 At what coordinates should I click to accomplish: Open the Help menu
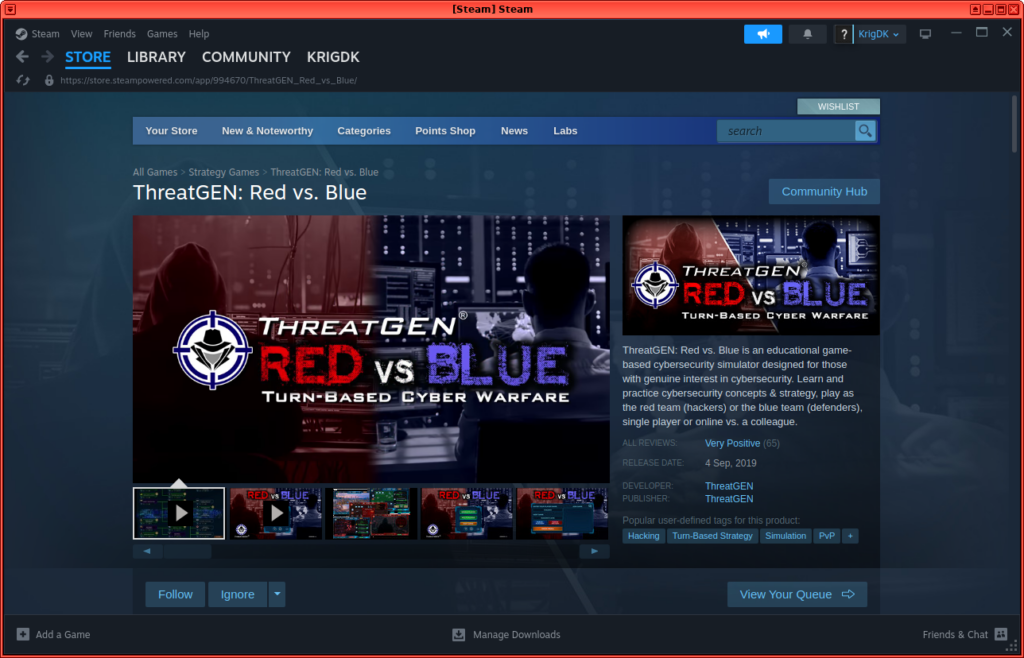(199, 34)
